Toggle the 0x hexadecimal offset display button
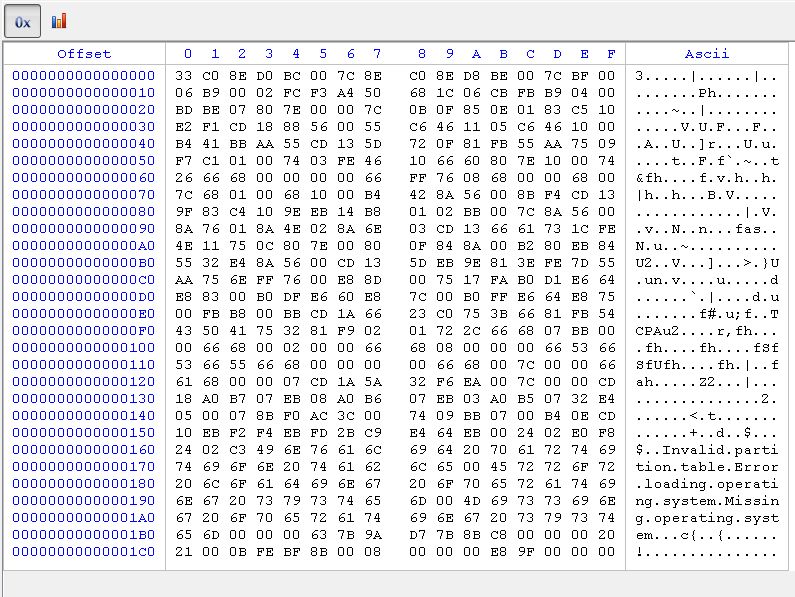 (23, 20)
